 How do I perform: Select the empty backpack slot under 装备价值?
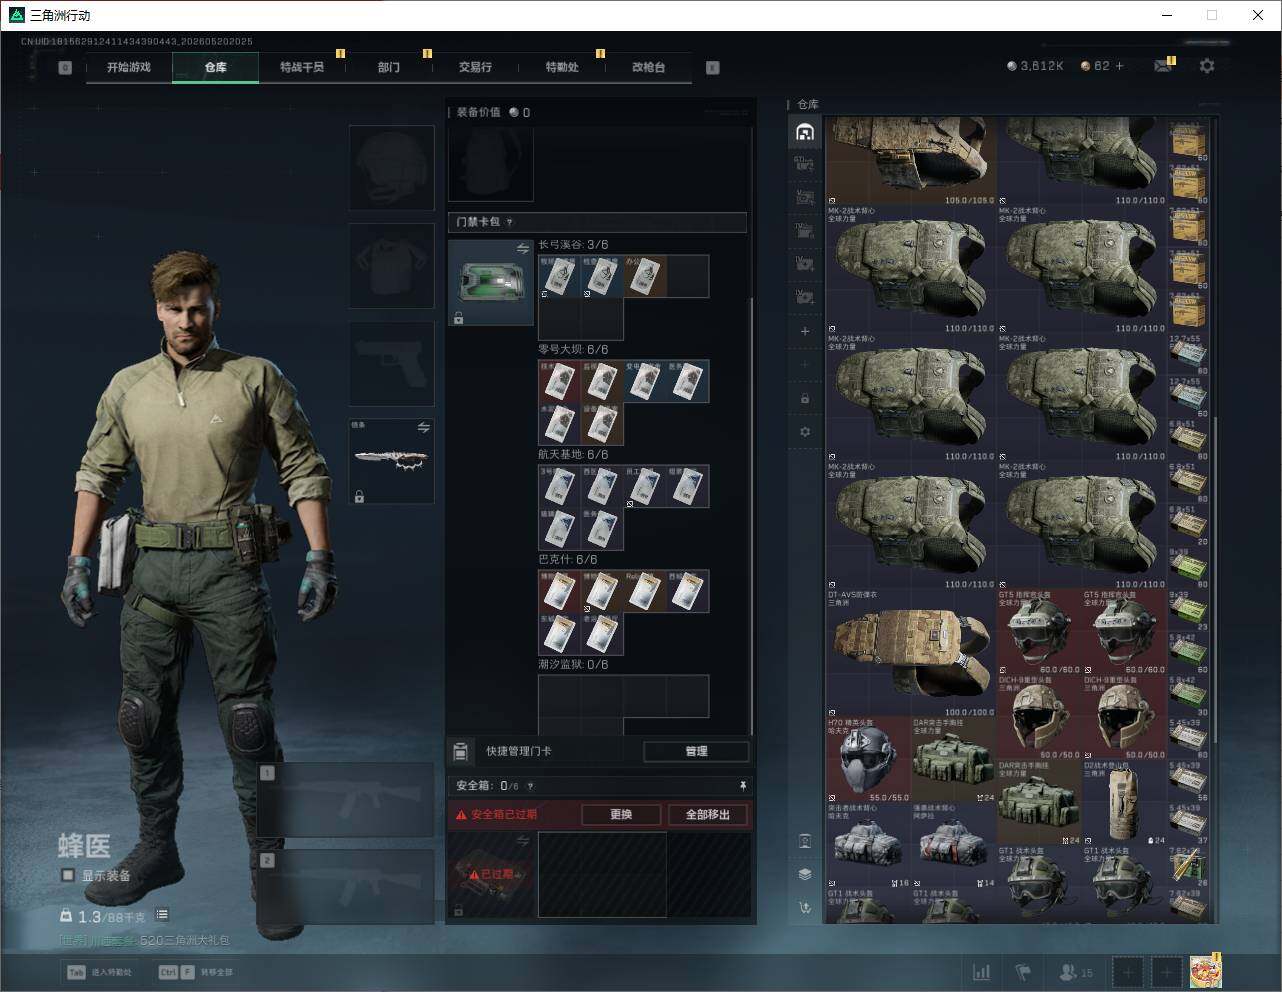click(x=491, y=164)
